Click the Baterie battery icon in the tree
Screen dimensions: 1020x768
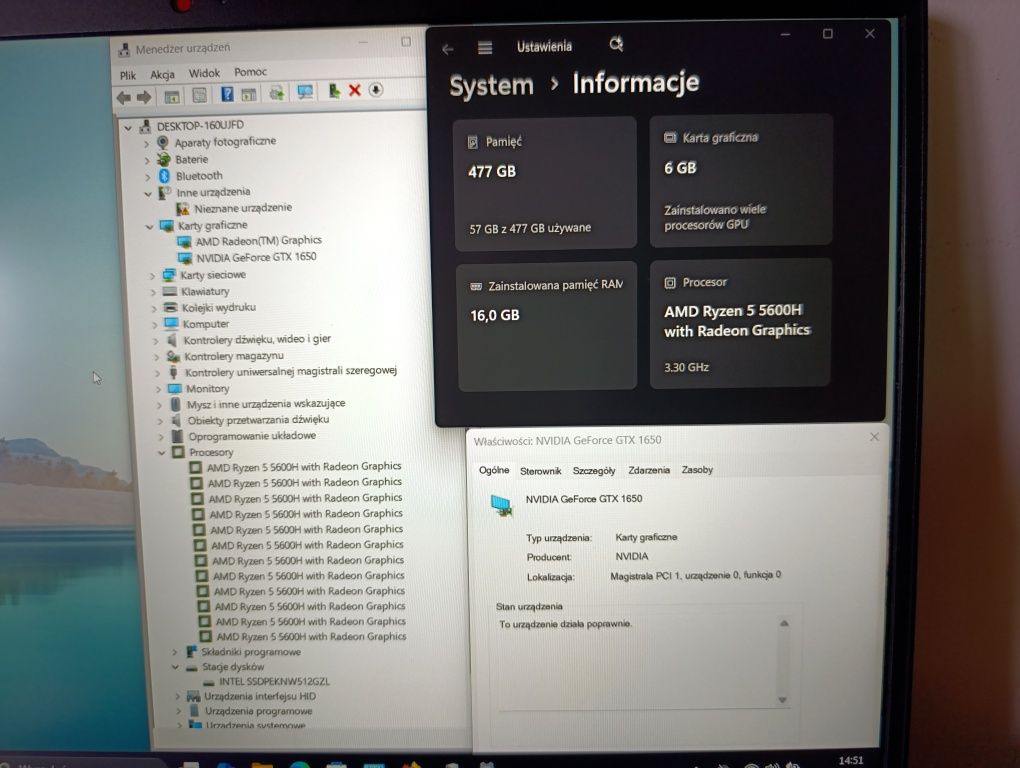pyautogui.click(x=164, y=159)
